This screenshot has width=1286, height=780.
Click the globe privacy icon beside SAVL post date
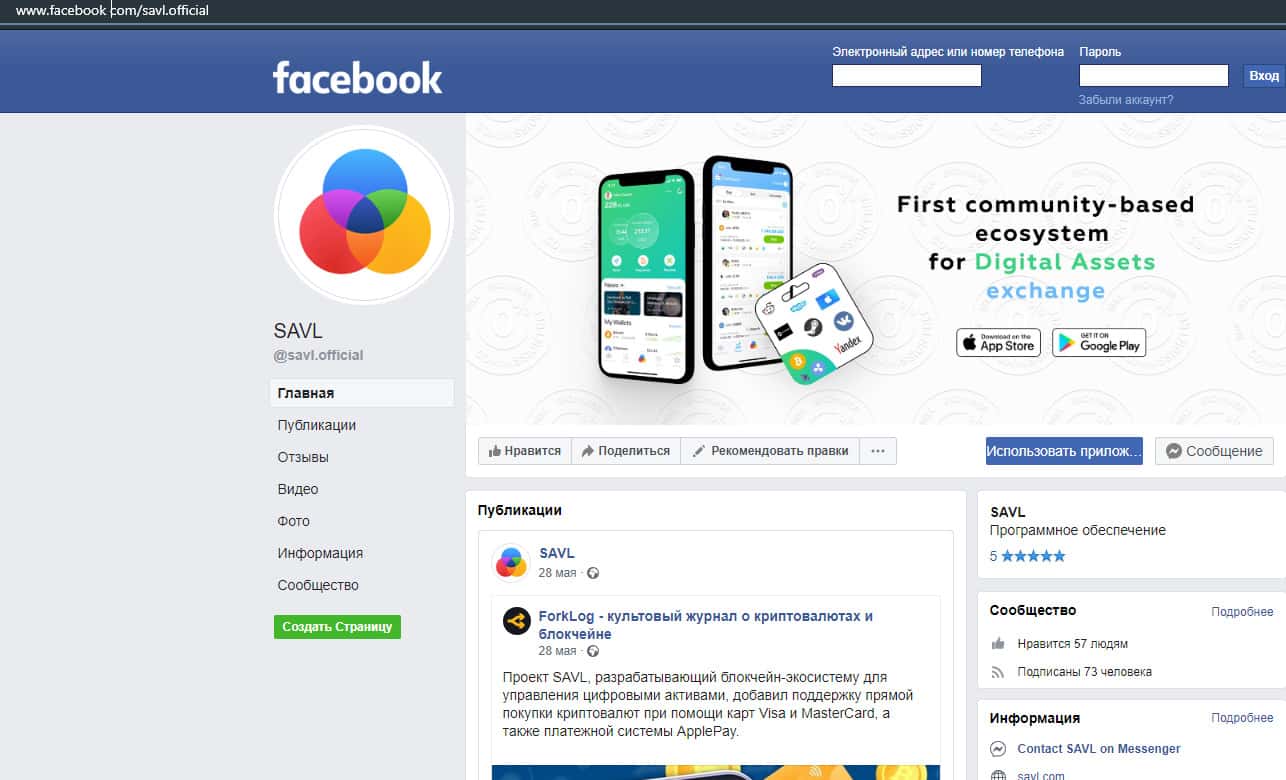[x=593, y=573]
